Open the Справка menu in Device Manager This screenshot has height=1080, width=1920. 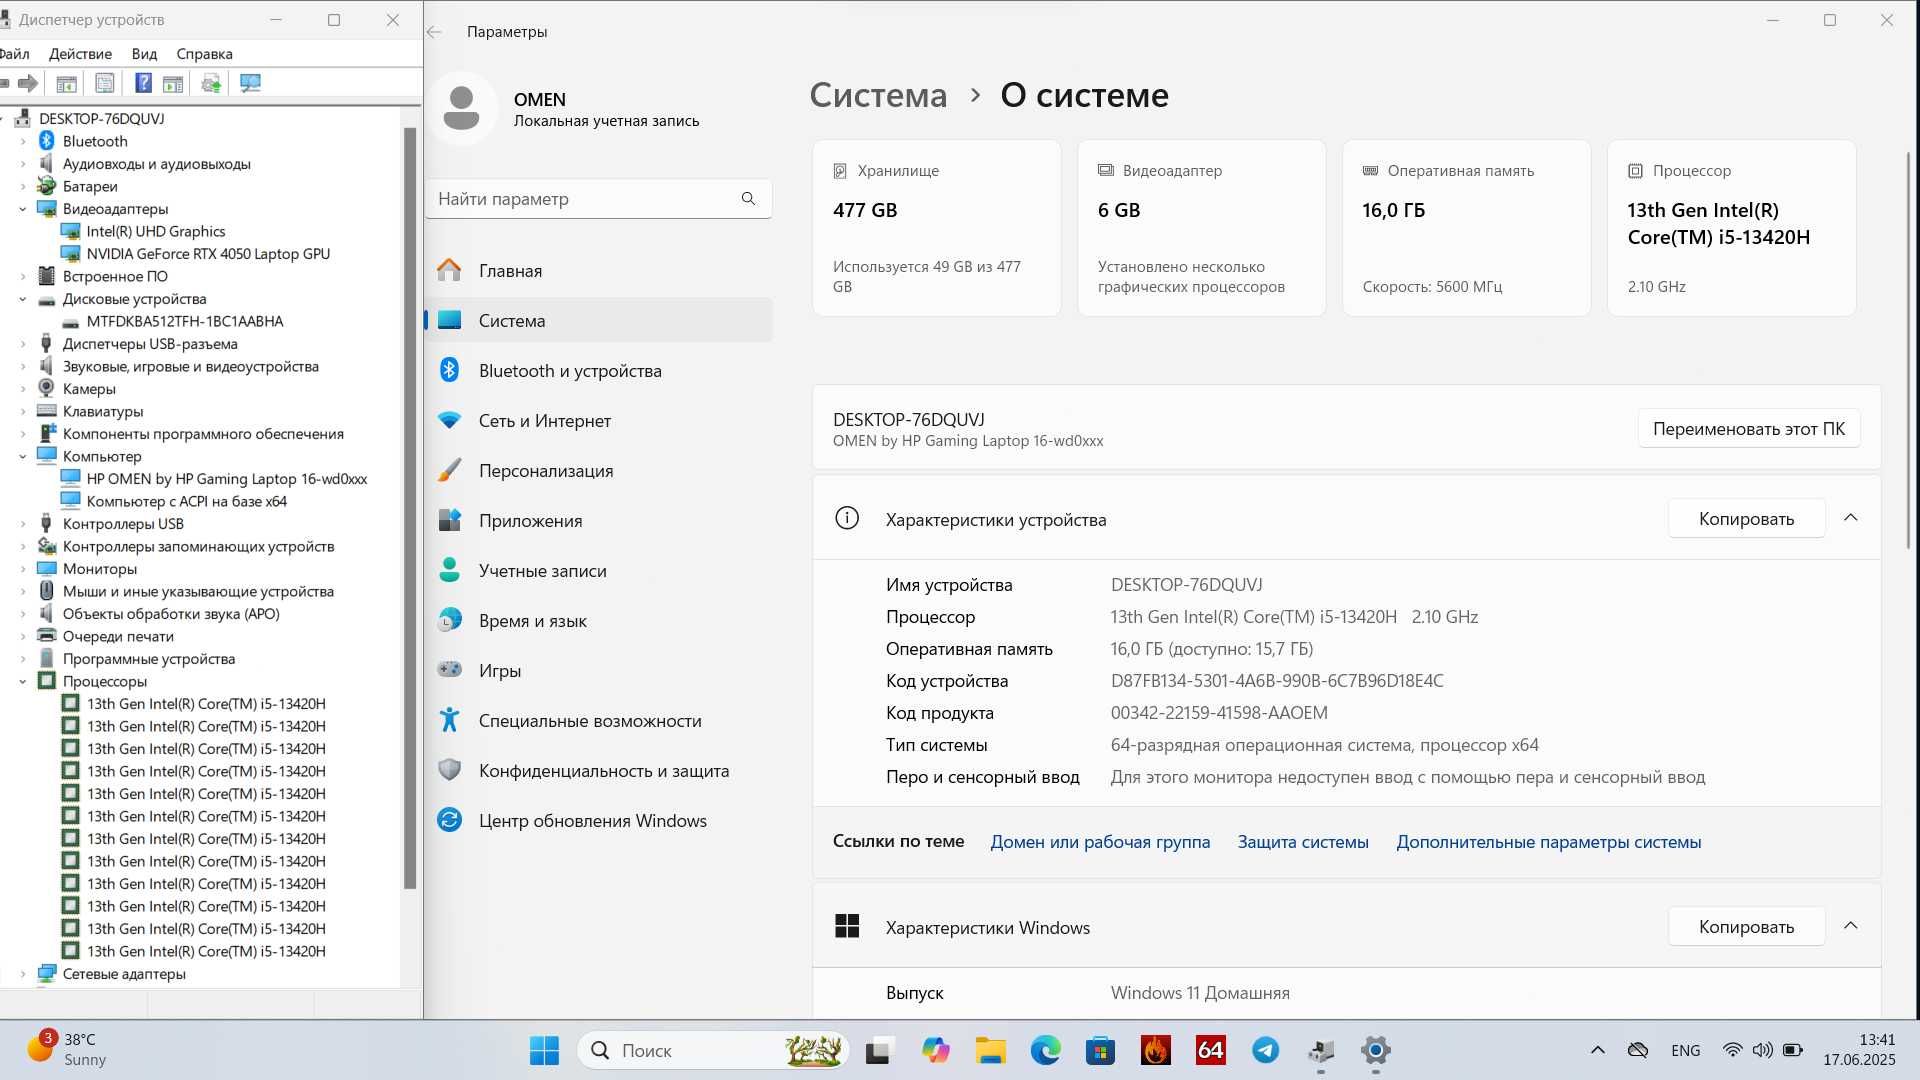[204, 54]
